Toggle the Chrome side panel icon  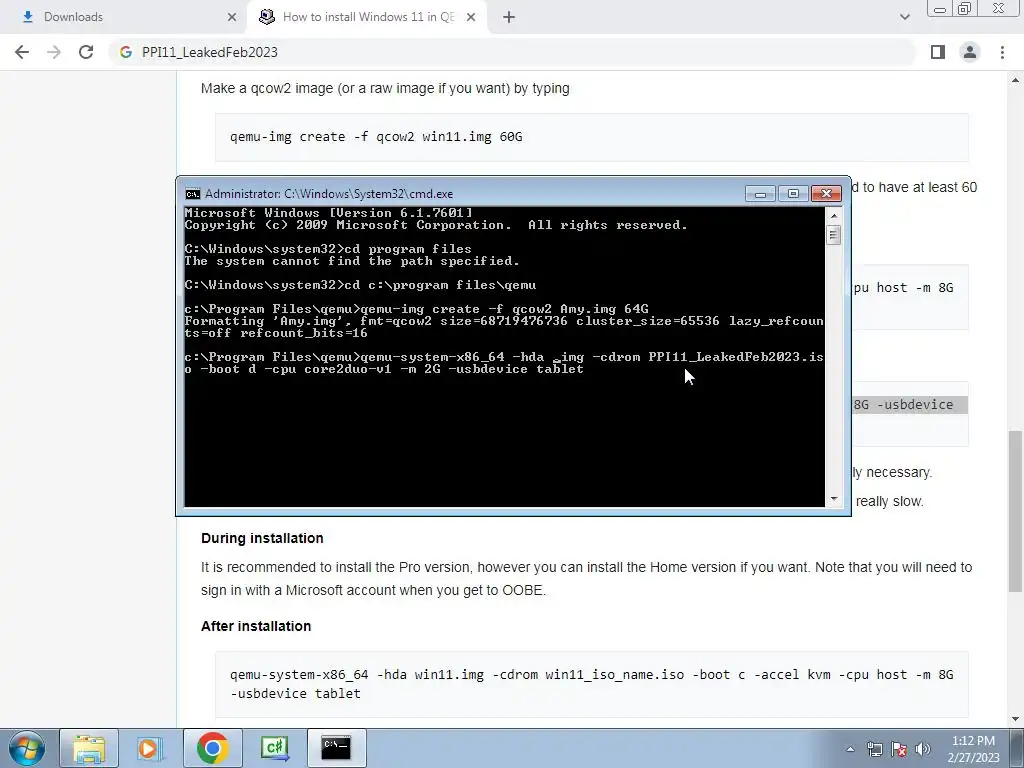[x=938, y=52]
